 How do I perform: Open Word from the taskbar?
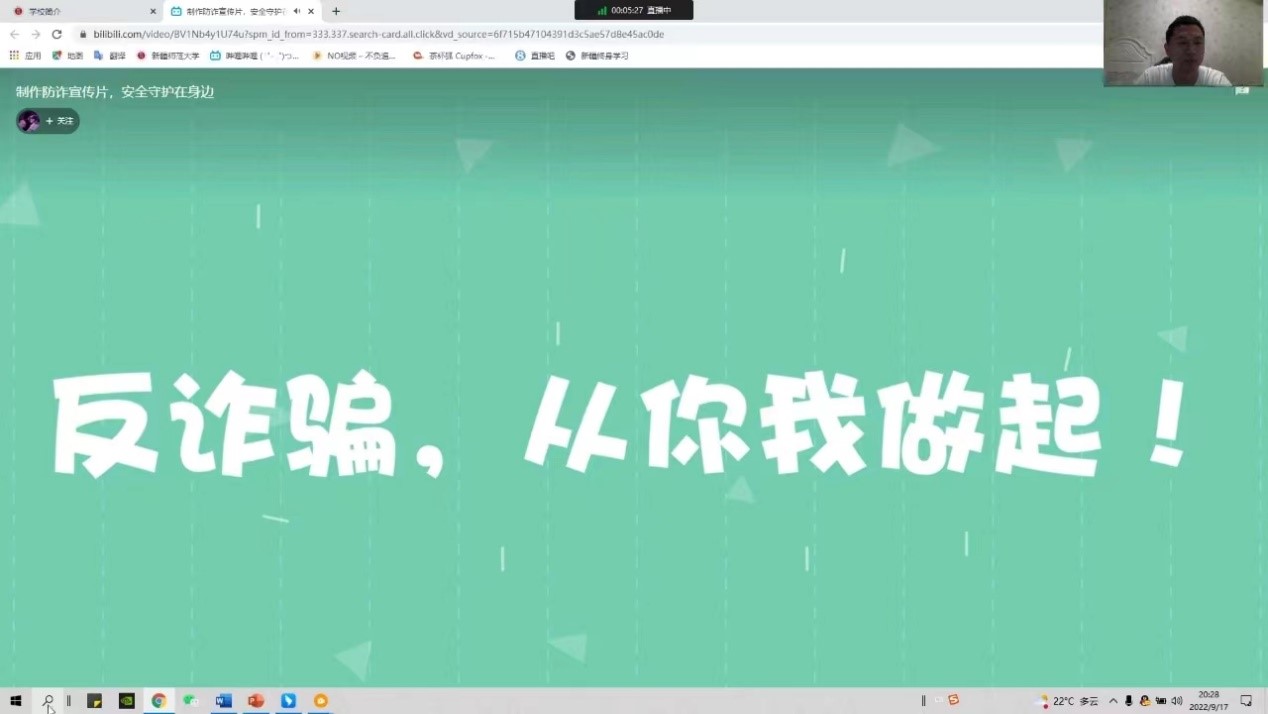point(224,701)
